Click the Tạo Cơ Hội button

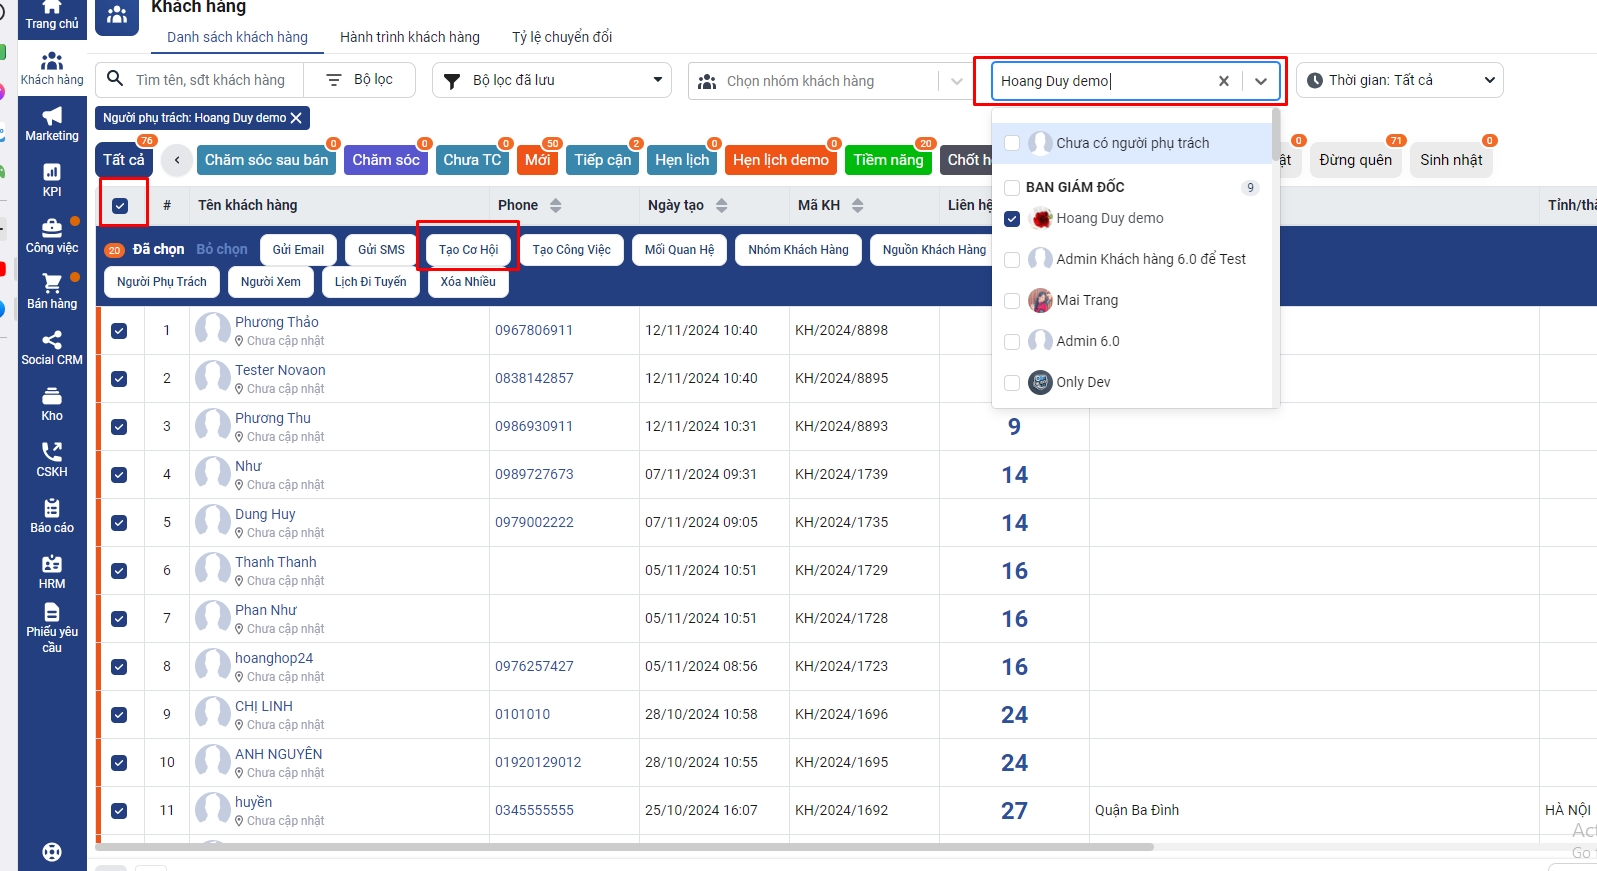point(468,250)
